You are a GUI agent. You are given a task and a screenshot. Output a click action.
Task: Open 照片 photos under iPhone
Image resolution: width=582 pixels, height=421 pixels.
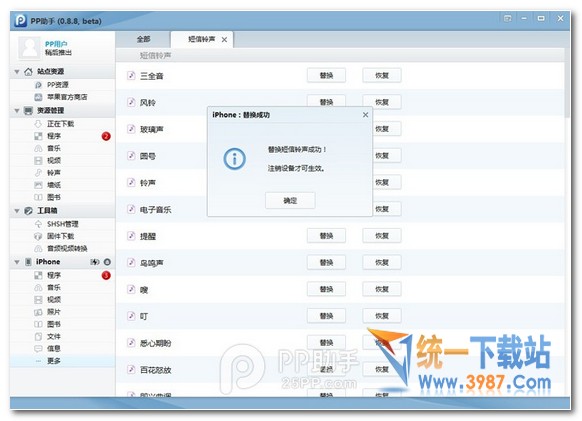[54, 312]
